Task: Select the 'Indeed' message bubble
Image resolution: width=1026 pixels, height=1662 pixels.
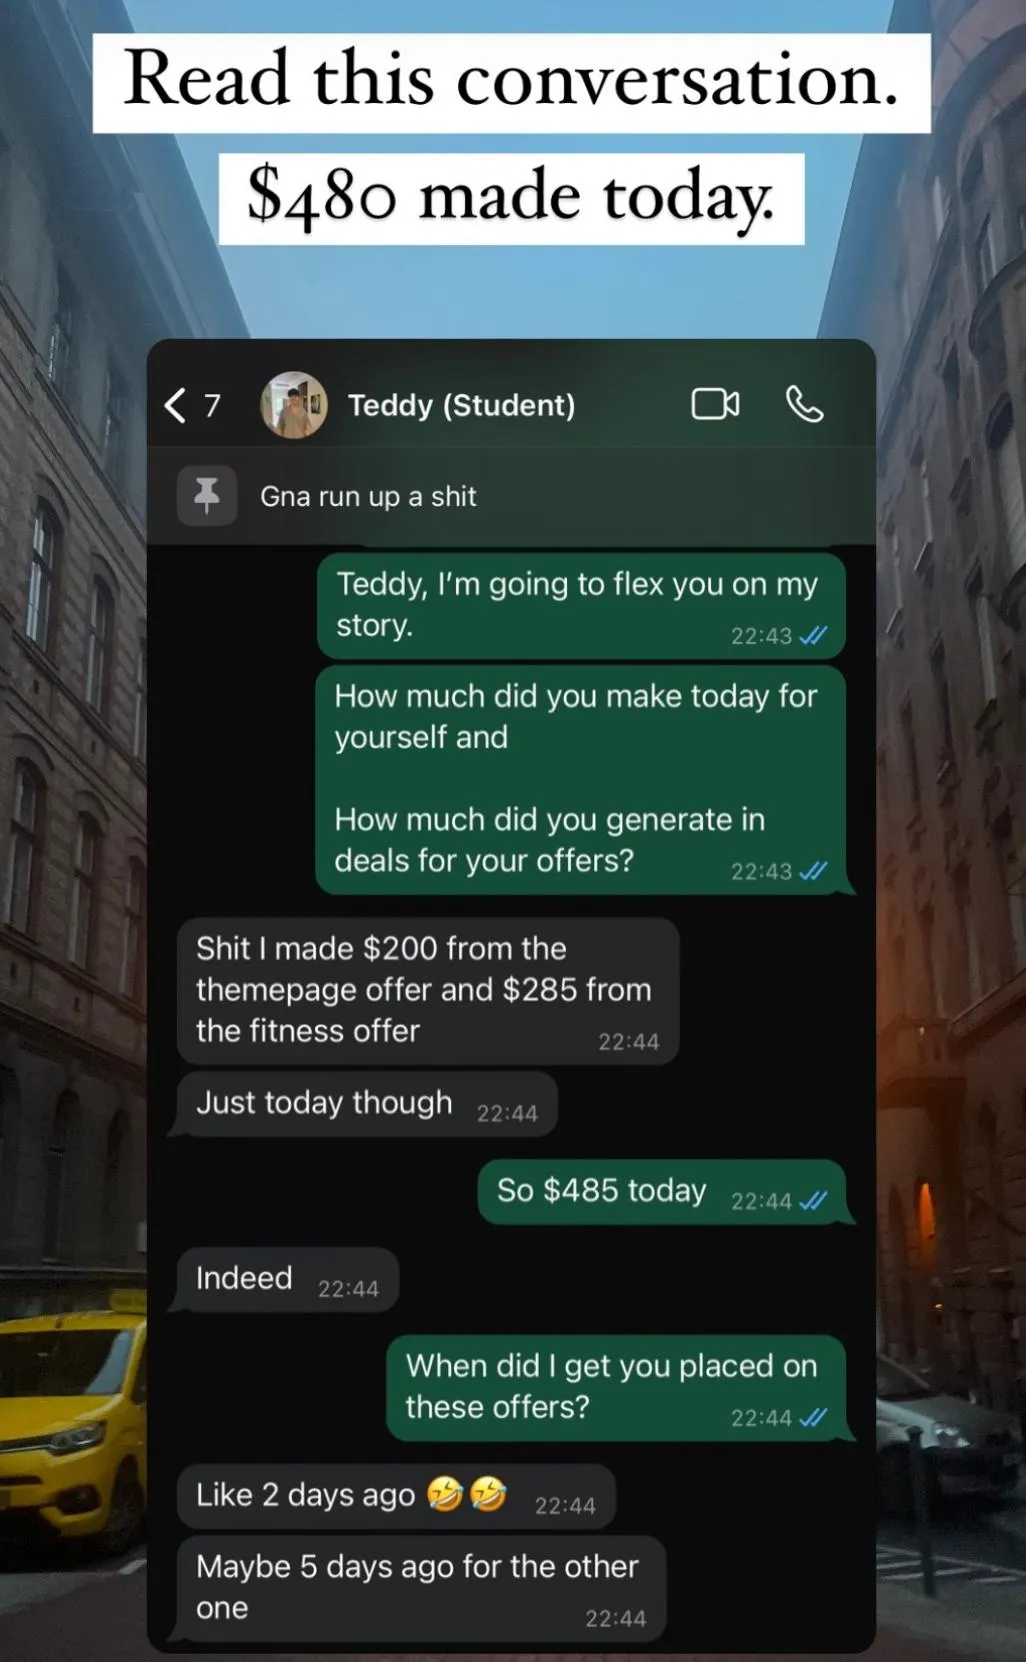Action: pos(287,1279)
